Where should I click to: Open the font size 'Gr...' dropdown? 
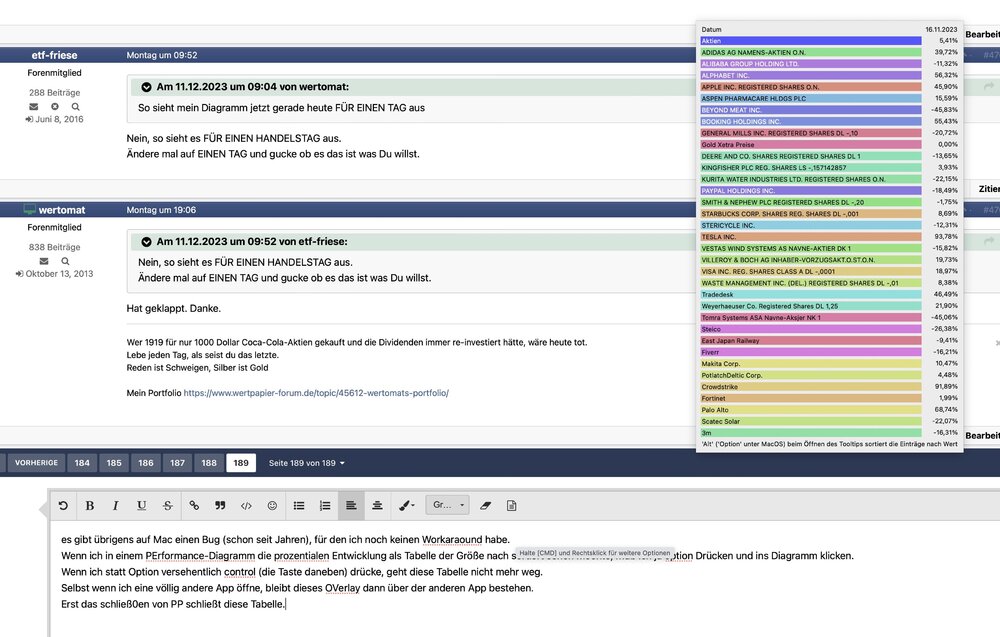(x=448, y=505)
